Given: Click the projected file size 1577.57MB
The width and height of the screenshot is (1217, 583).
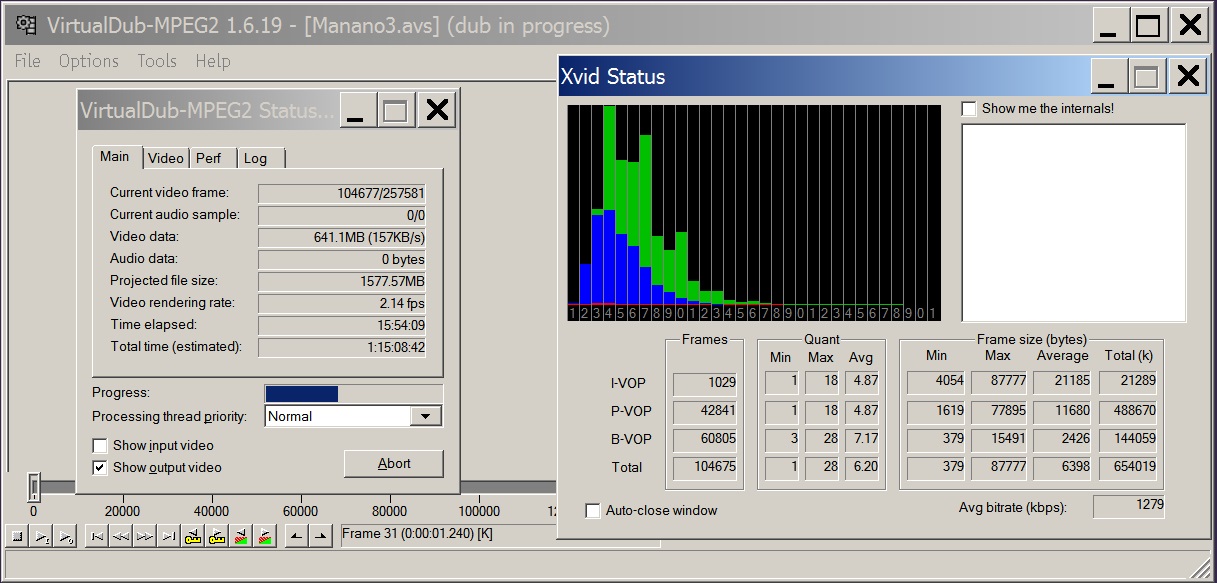Looking at the screenshot, I should [x=342, y=281].
